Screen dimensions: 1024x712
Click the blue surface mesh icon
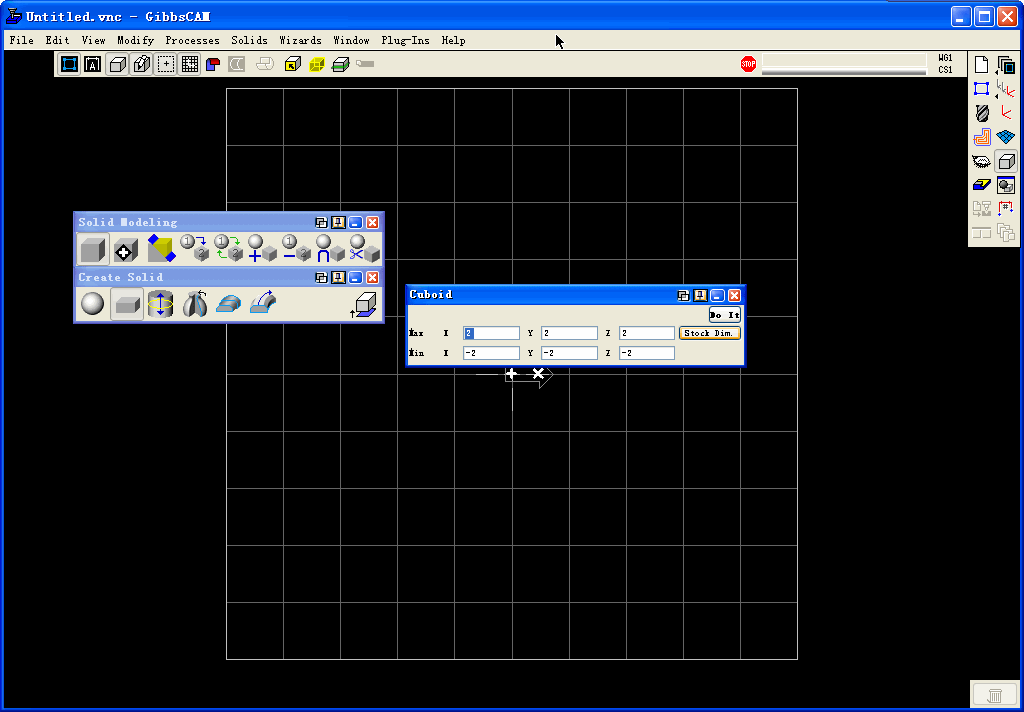(1006, 137)
